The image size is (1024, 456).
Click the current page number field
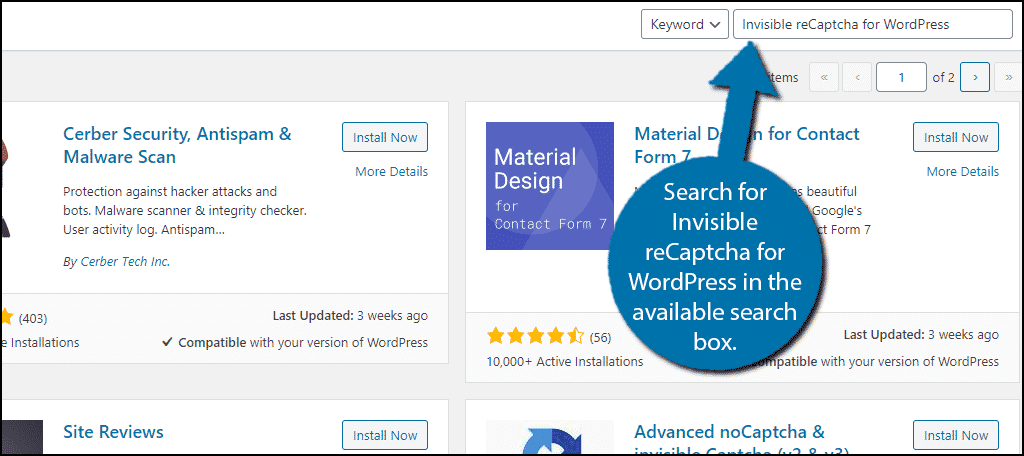(x=901, y=77)
